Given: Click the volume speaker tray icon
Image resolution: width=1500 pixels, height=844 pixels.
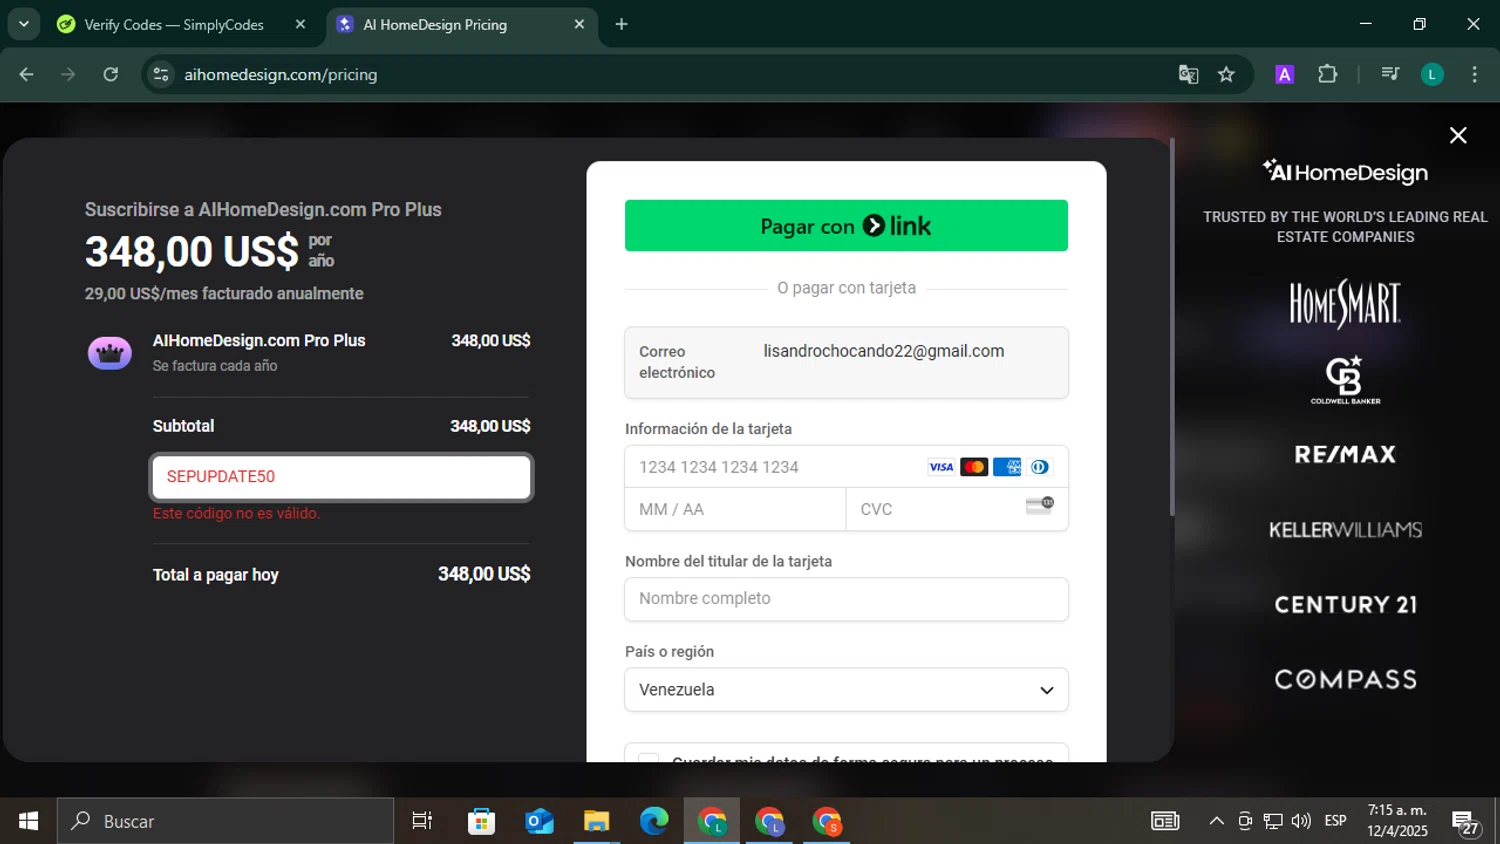Looking at the screenshot, I should pyautogui.click(x=1301, y=821).
